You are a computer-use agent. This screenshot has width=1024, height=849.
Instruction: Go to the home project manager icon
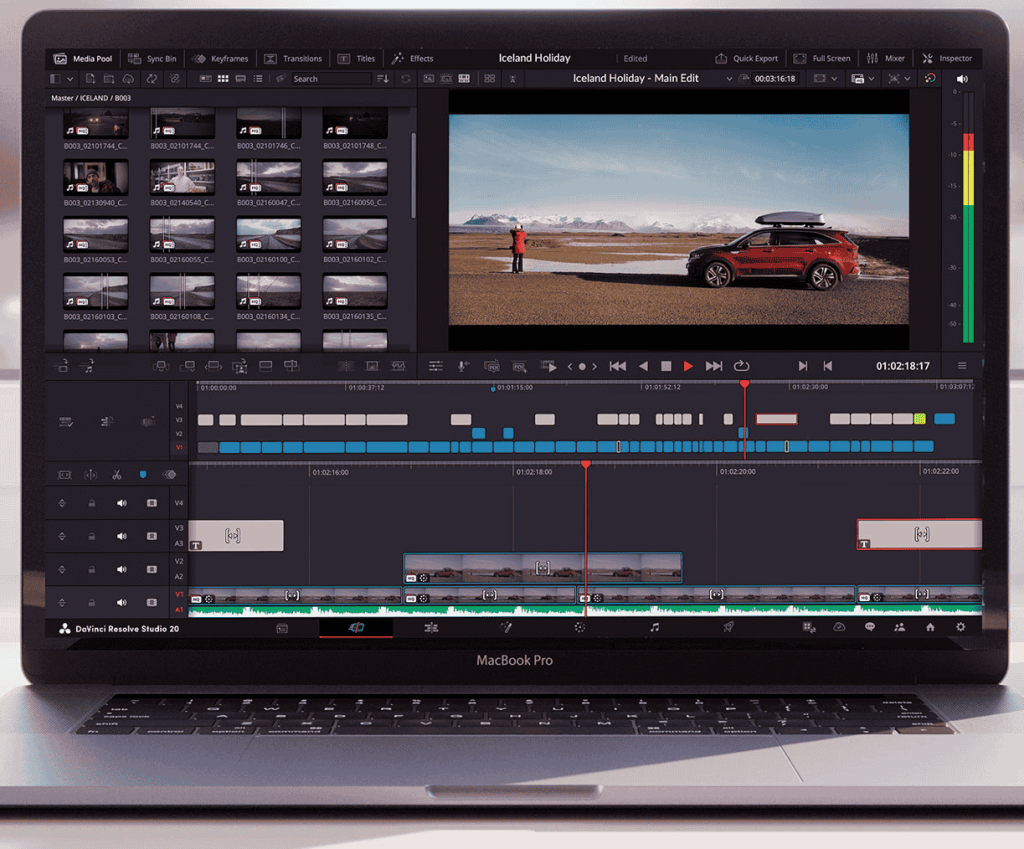point(930,627)
